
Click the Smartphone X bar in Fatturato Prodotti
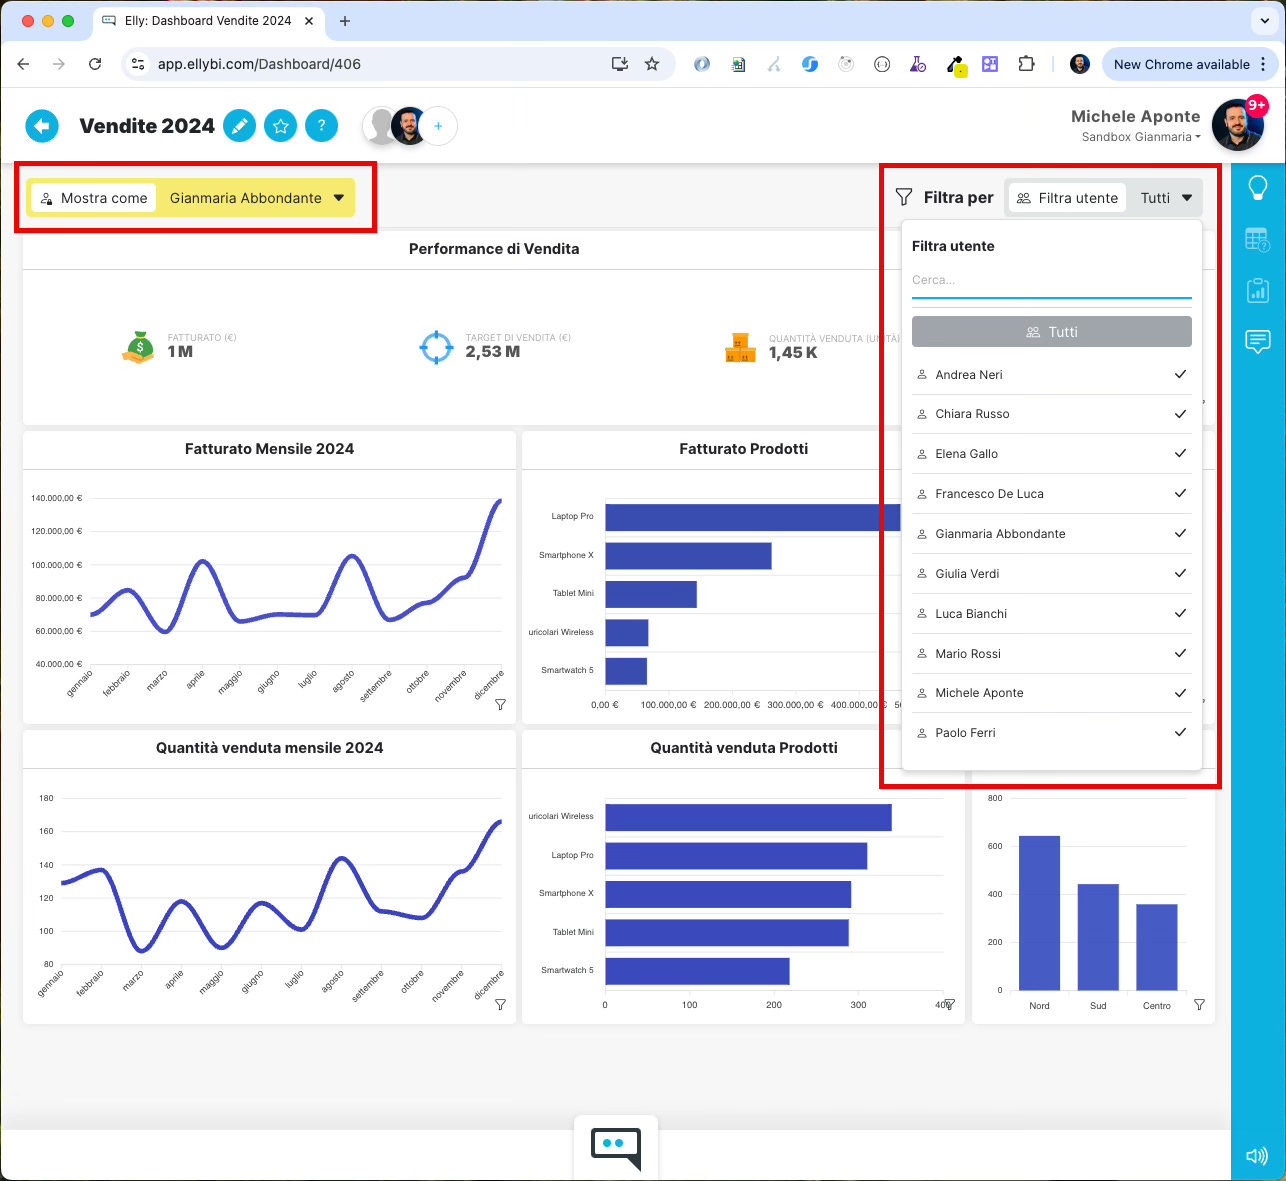click(688, 556)
